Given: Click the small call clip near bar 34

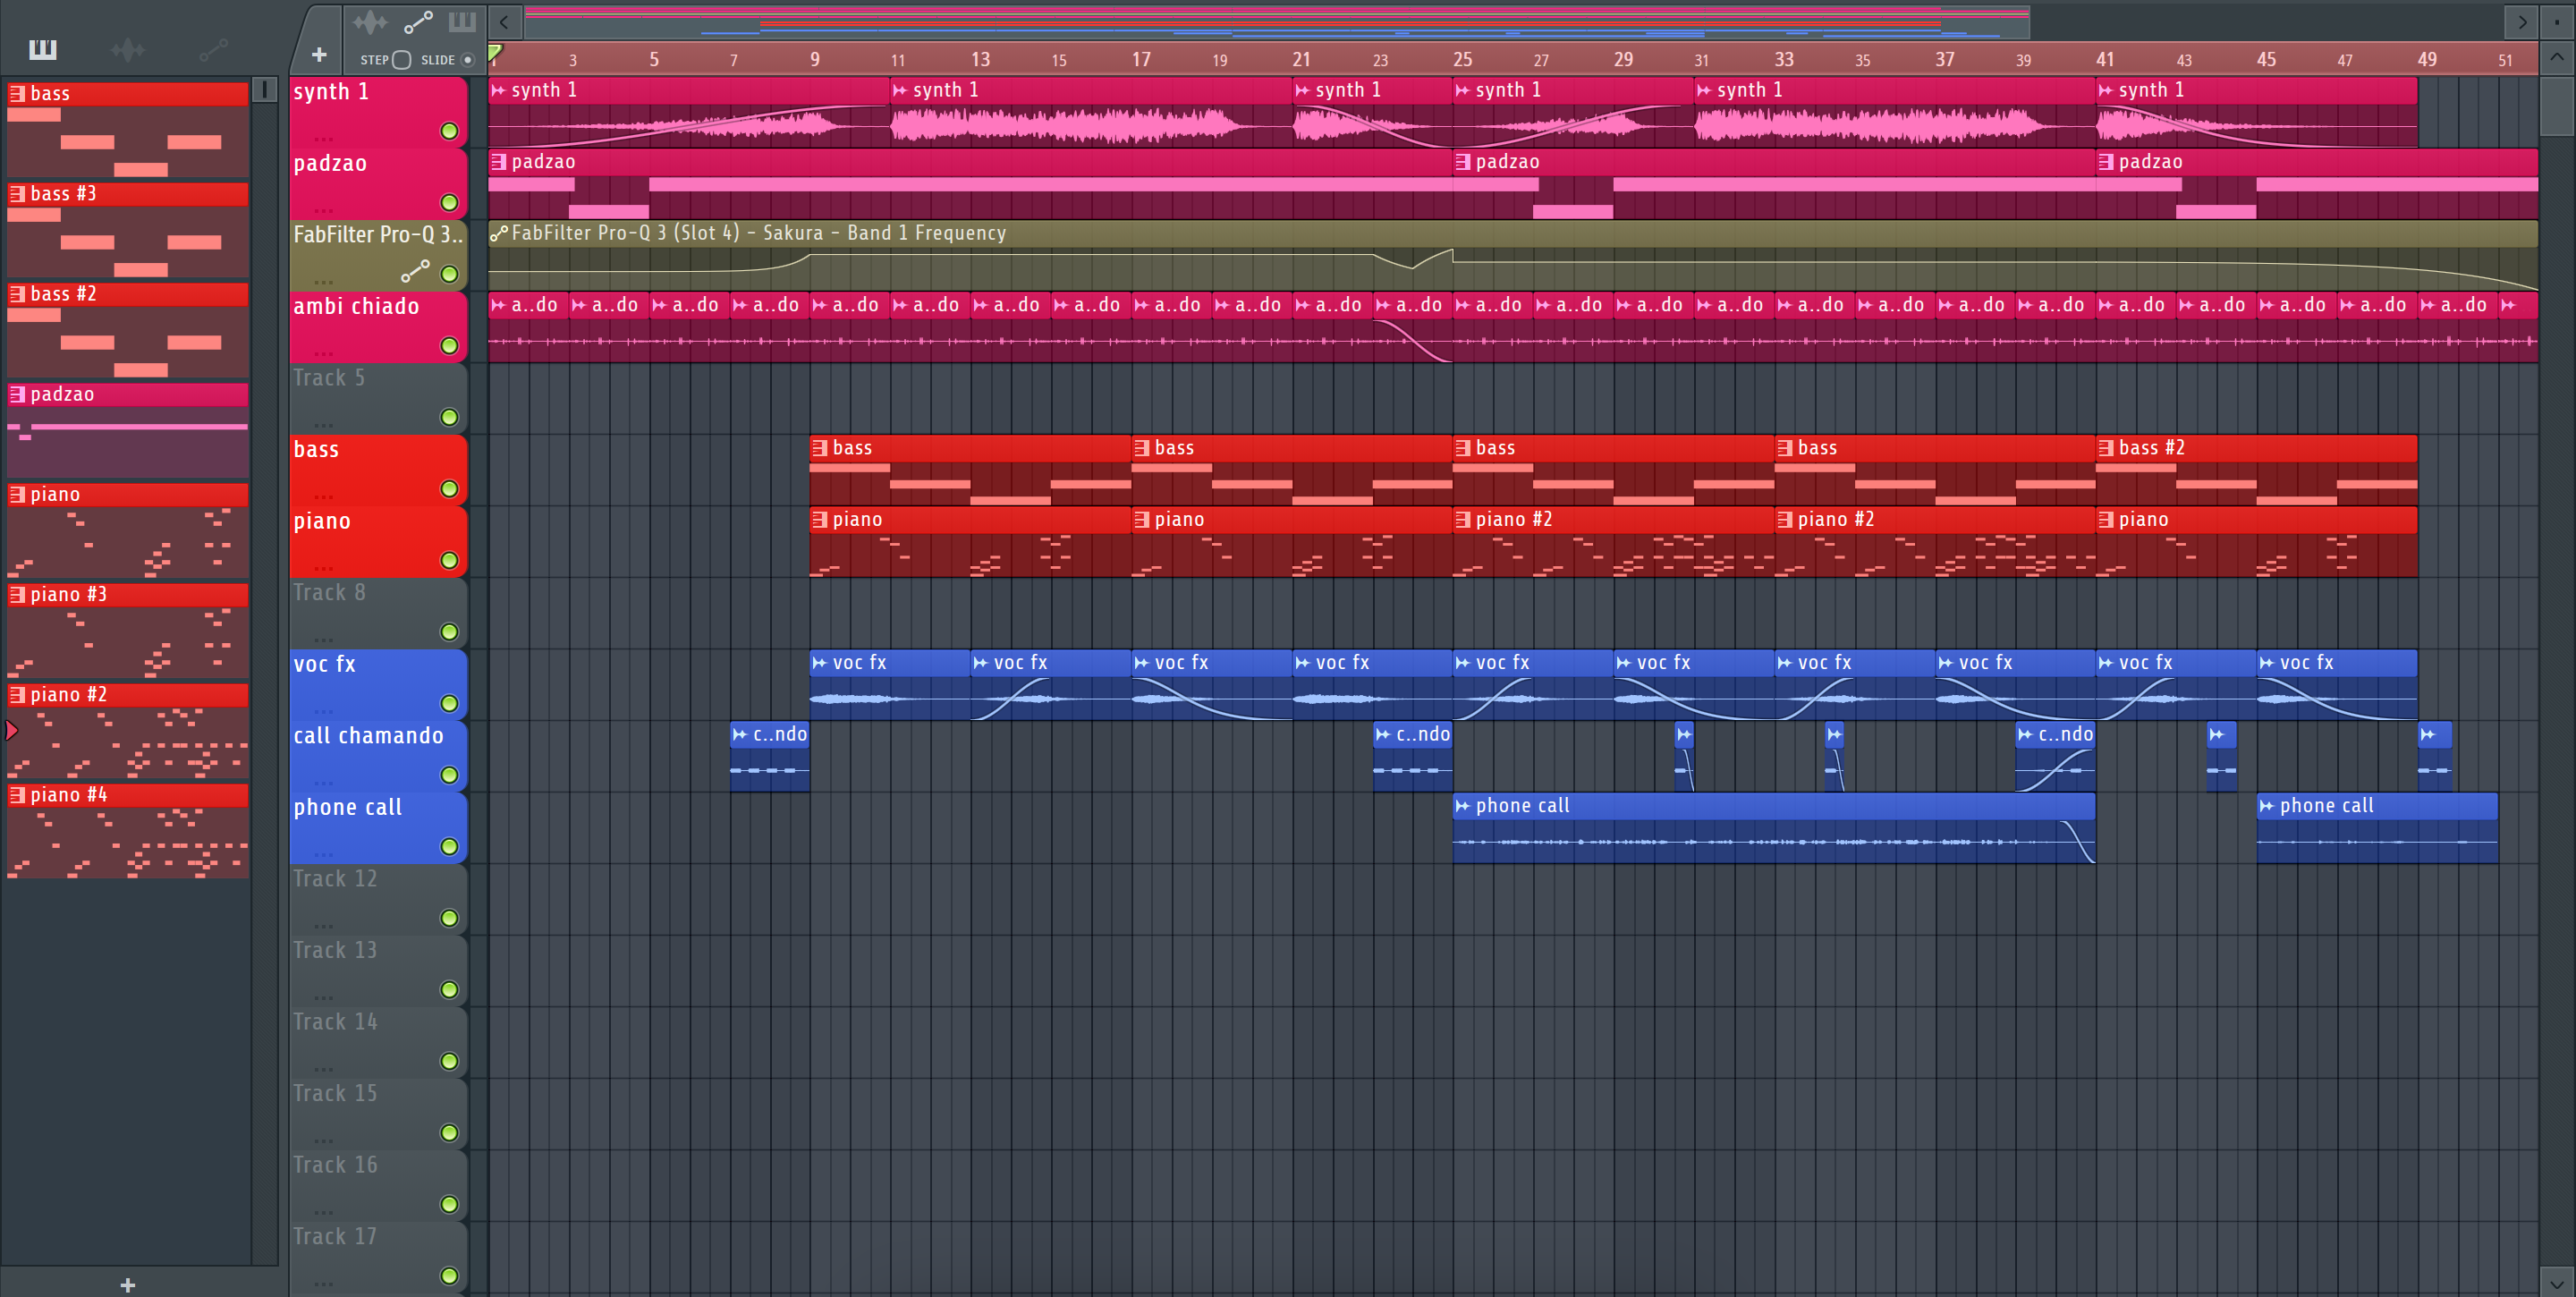Looking at the screenshot, I should click(x=1834, y=756).
